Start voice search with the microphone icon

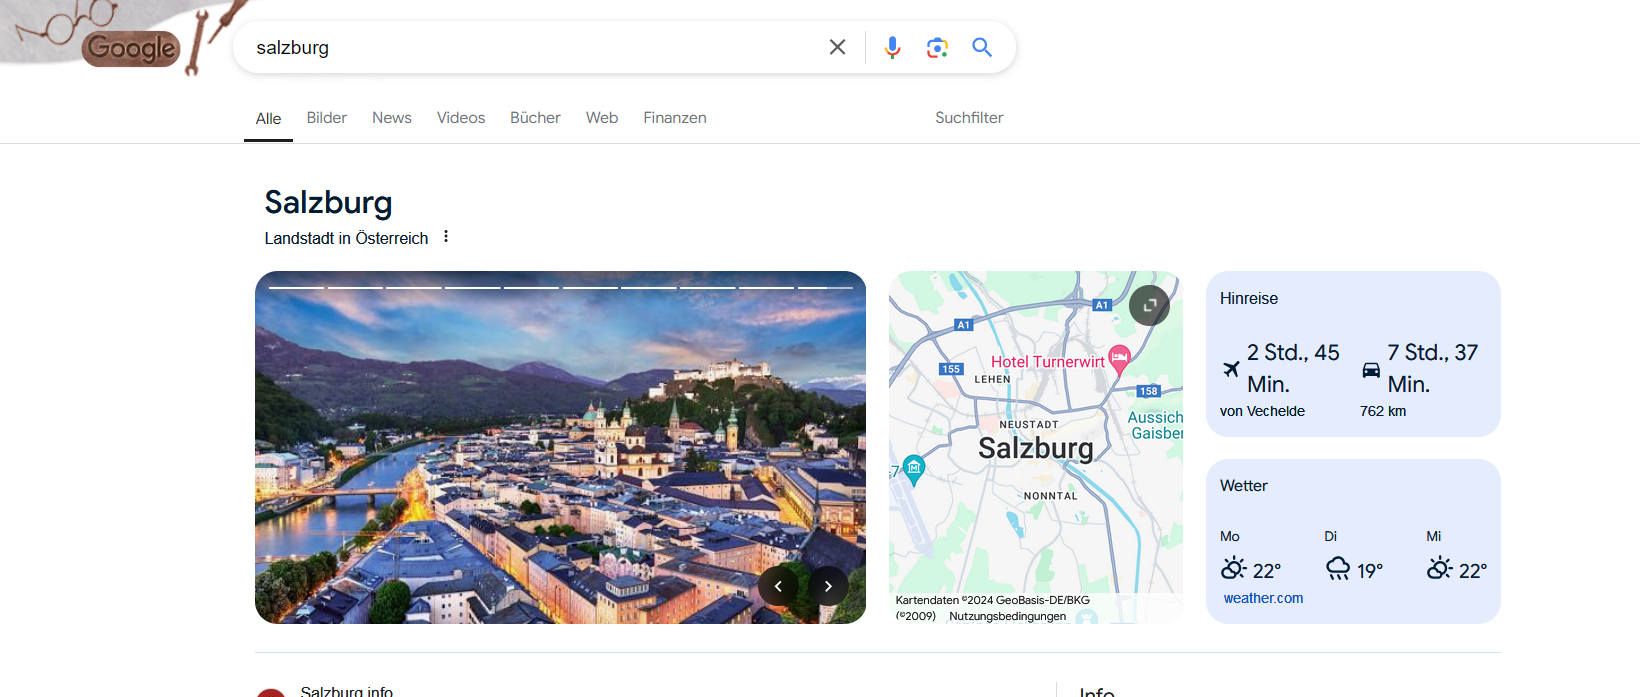tap(892, 47)
